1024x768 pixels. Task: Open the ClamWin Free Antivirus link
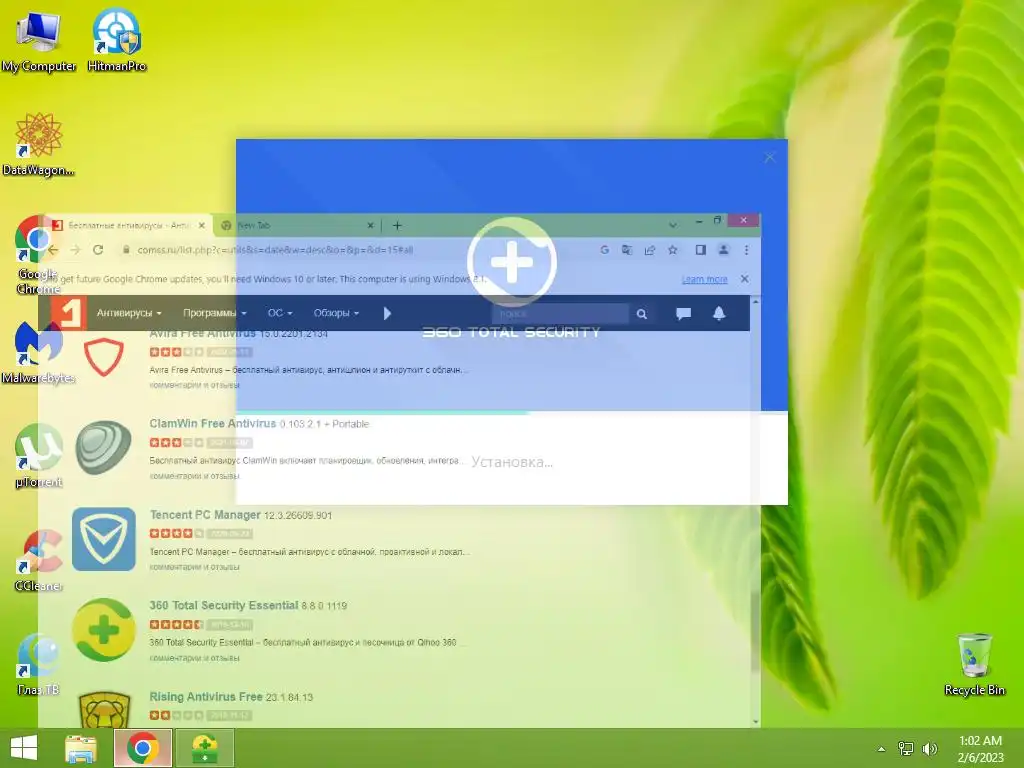click(x=212, y=423)
